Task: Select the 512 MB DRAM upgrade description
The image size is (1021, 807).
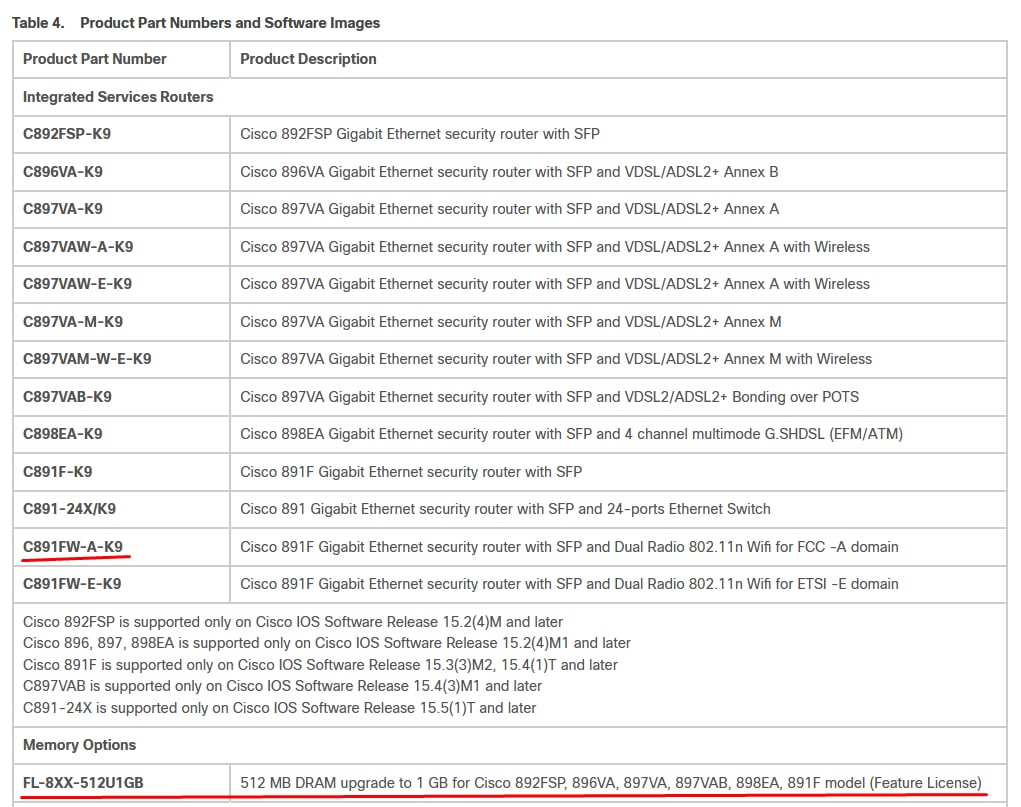Action: tap(611, 783)
